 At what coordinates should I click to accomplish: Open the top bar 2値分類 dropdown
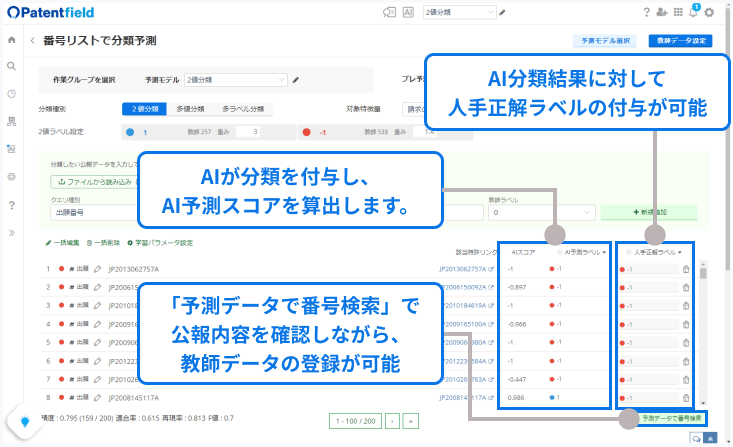click(460, 13)
